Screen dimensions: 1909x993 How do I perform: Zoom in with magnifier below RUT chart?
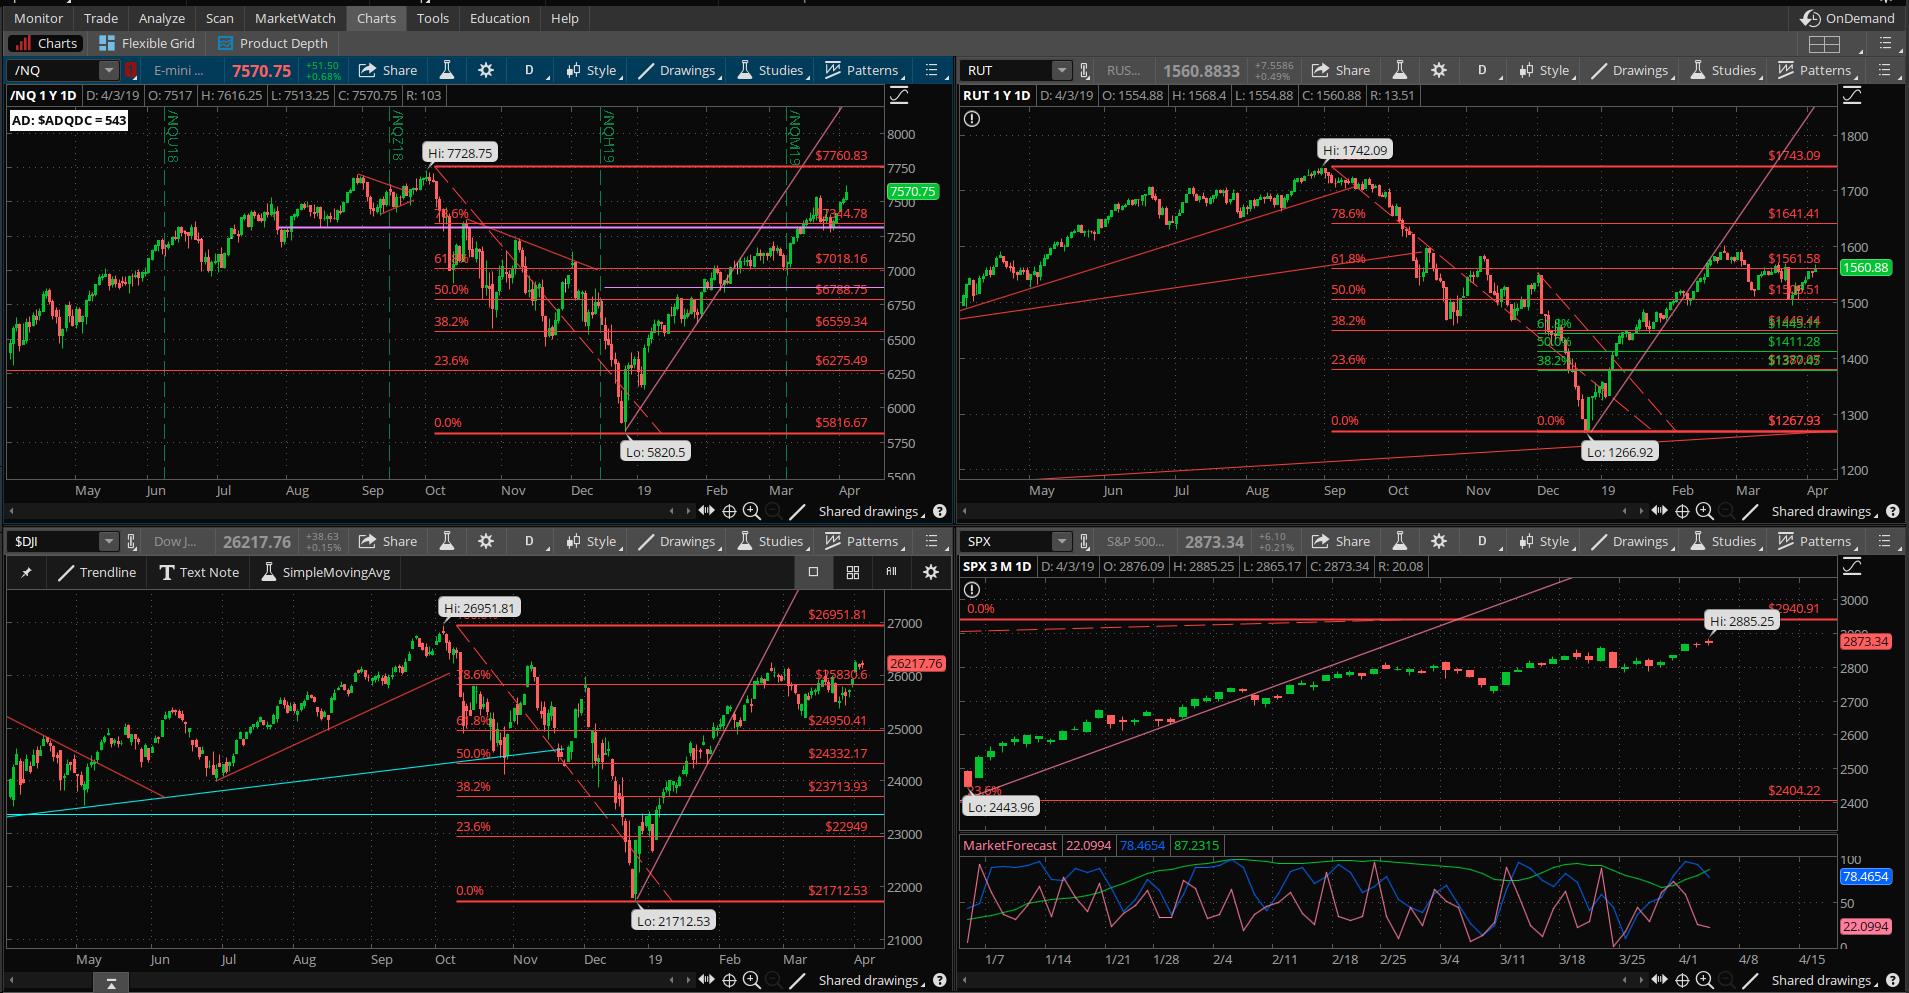click(1704, 511)
